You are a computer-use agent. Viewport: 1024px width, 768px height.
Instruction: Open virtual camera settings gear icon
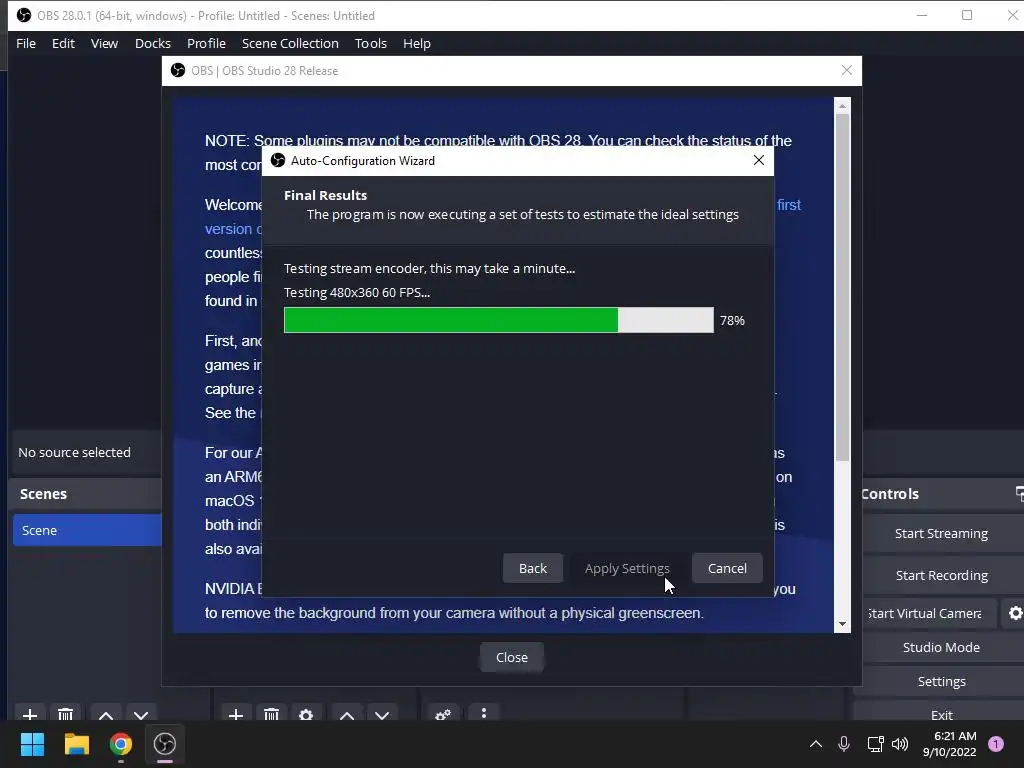(1014, 613)
